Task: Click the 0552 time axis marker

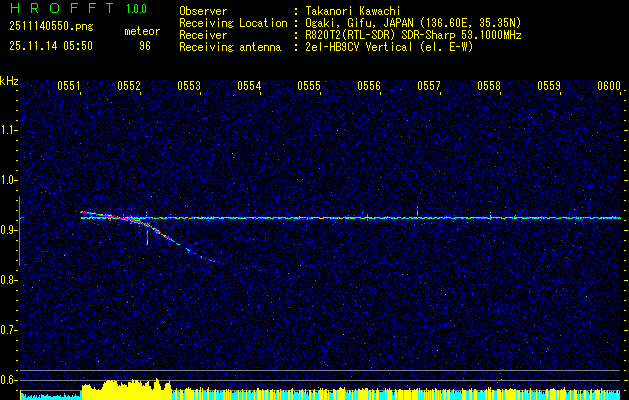Action: click(129, 86)
